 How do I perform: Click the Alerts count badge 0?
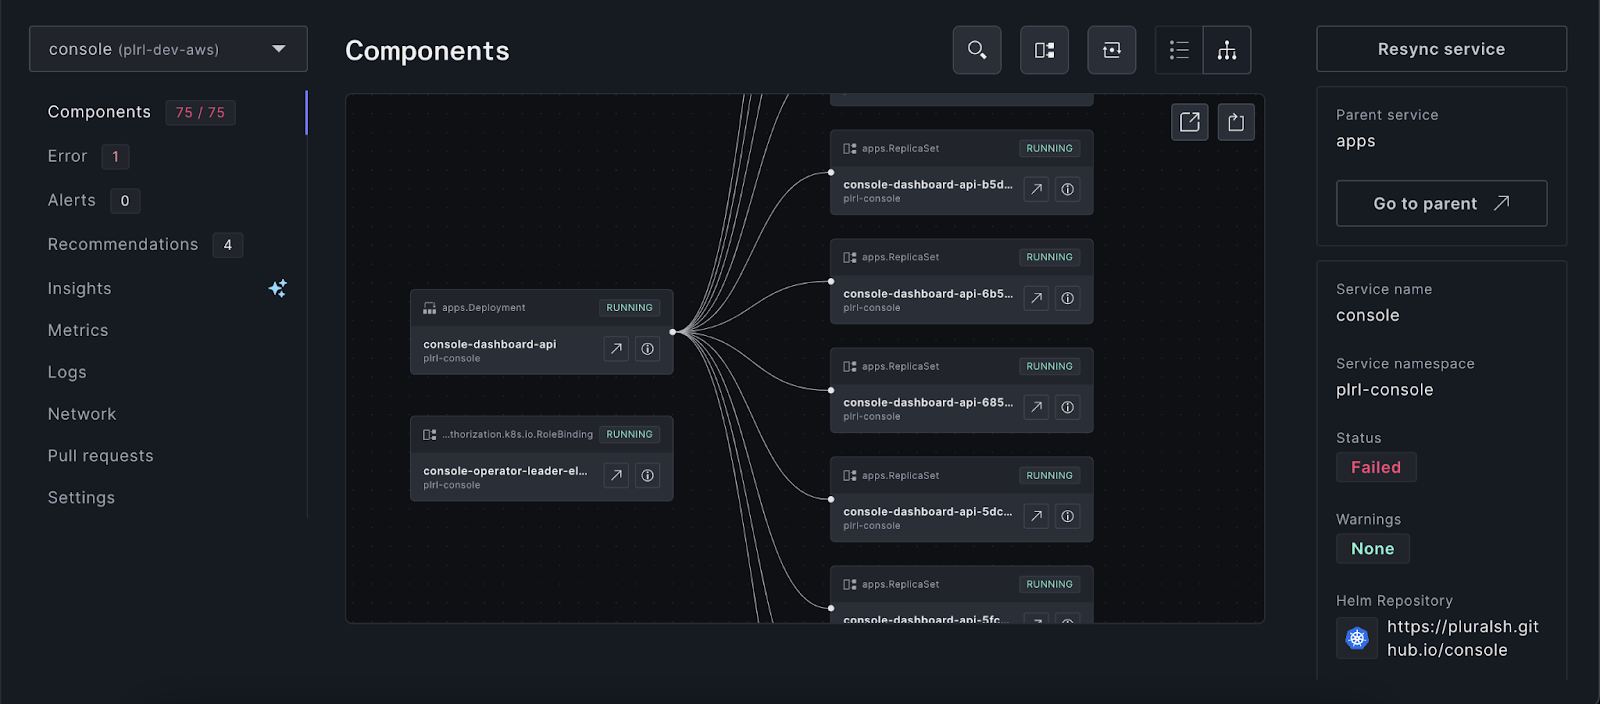pyautogui.click(x=125, y=201)
